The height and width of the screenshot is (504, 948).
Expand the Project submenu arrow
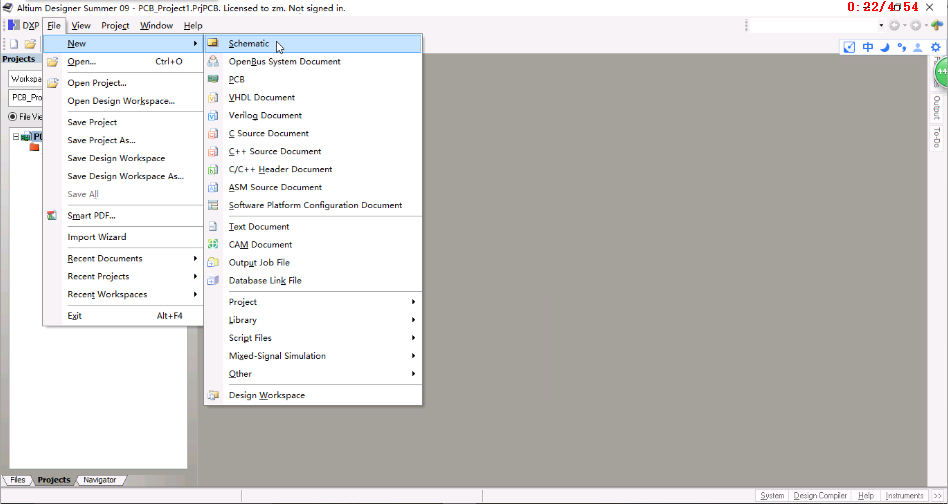coord(414,302)
